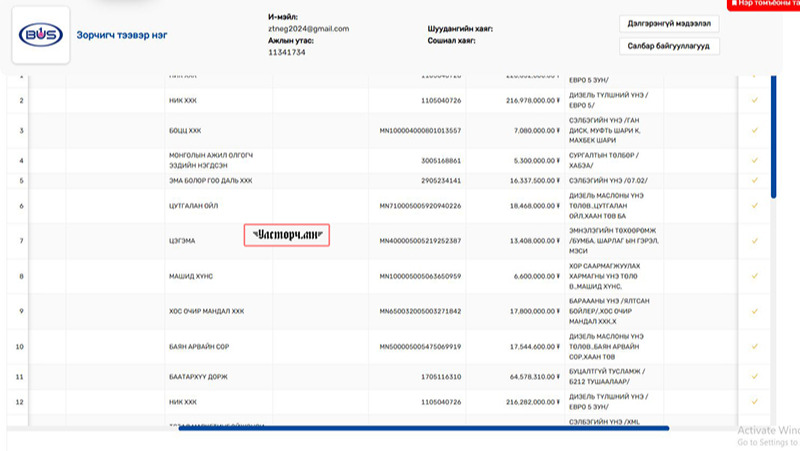Open Салбар байгууллагууд branches button
The width and height of the screenshot is (800, 451).
(x=669, y=46)
